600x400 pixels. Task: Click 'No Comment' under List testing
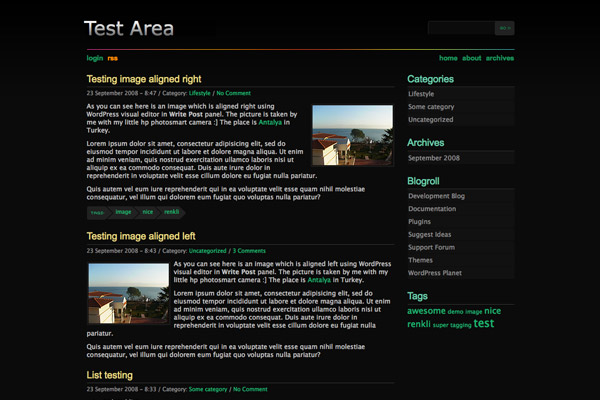[x=250, y=389]
